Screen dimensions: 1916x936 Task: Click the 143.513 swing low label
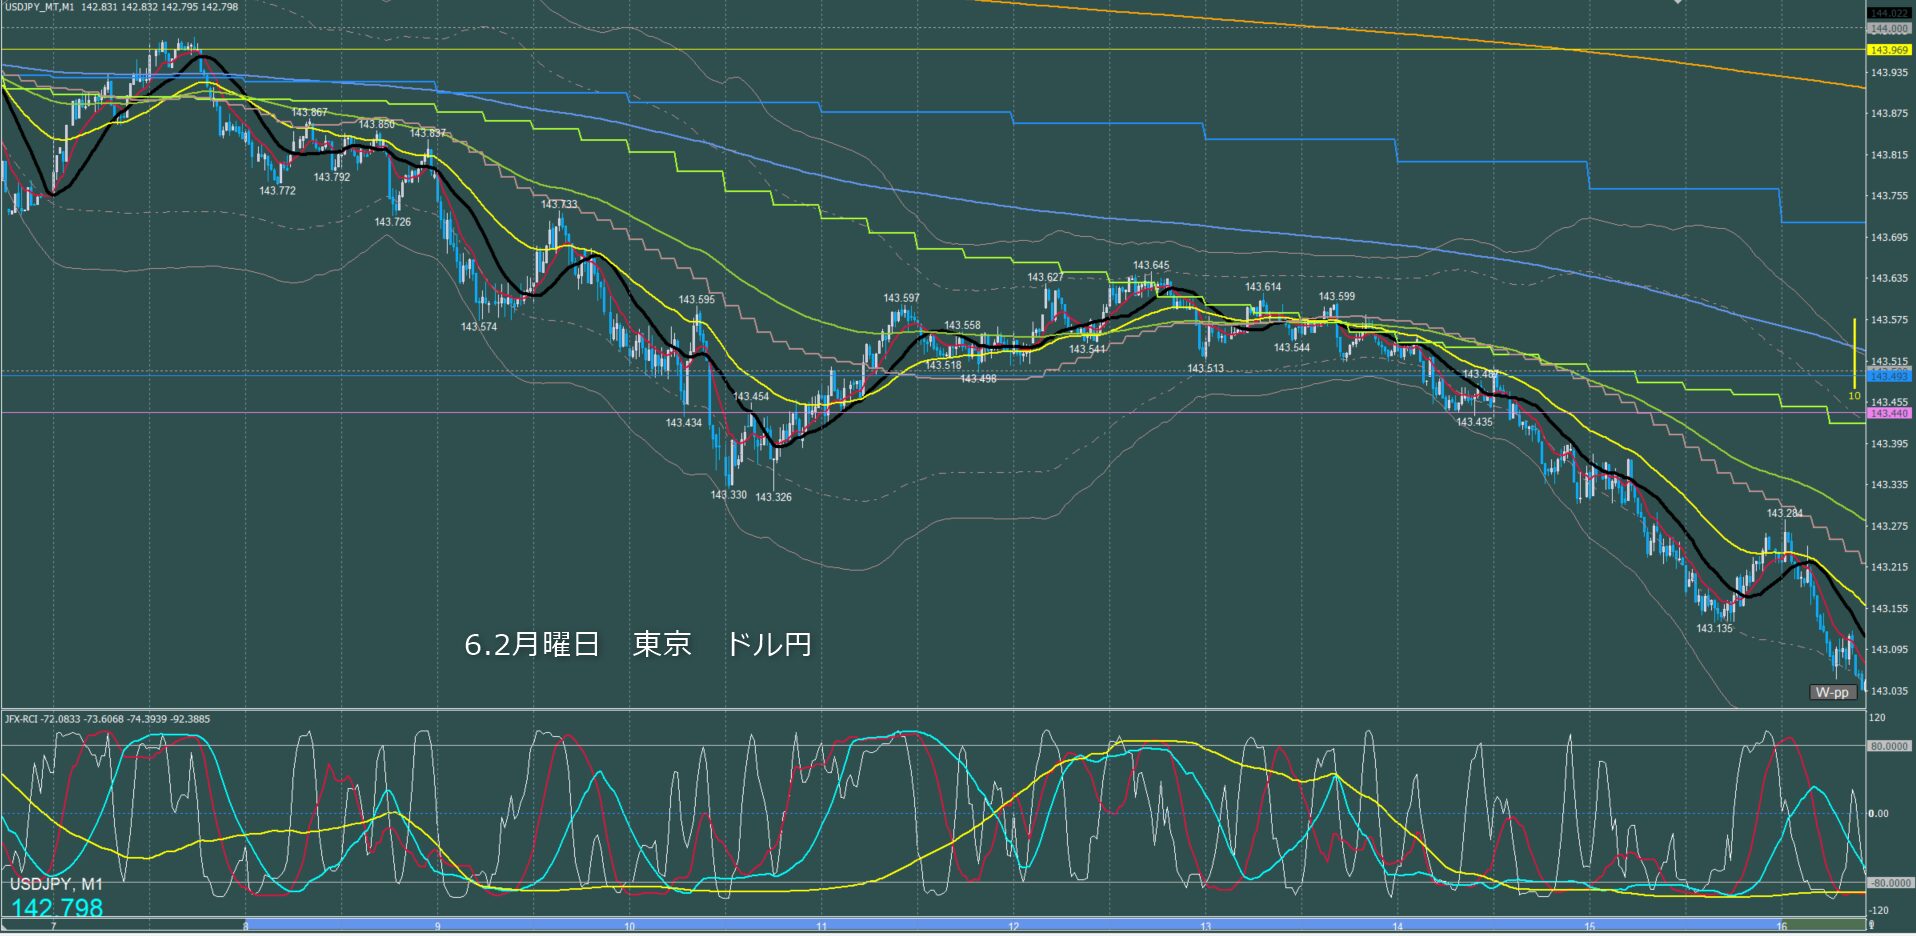(x=1205, y=368)
